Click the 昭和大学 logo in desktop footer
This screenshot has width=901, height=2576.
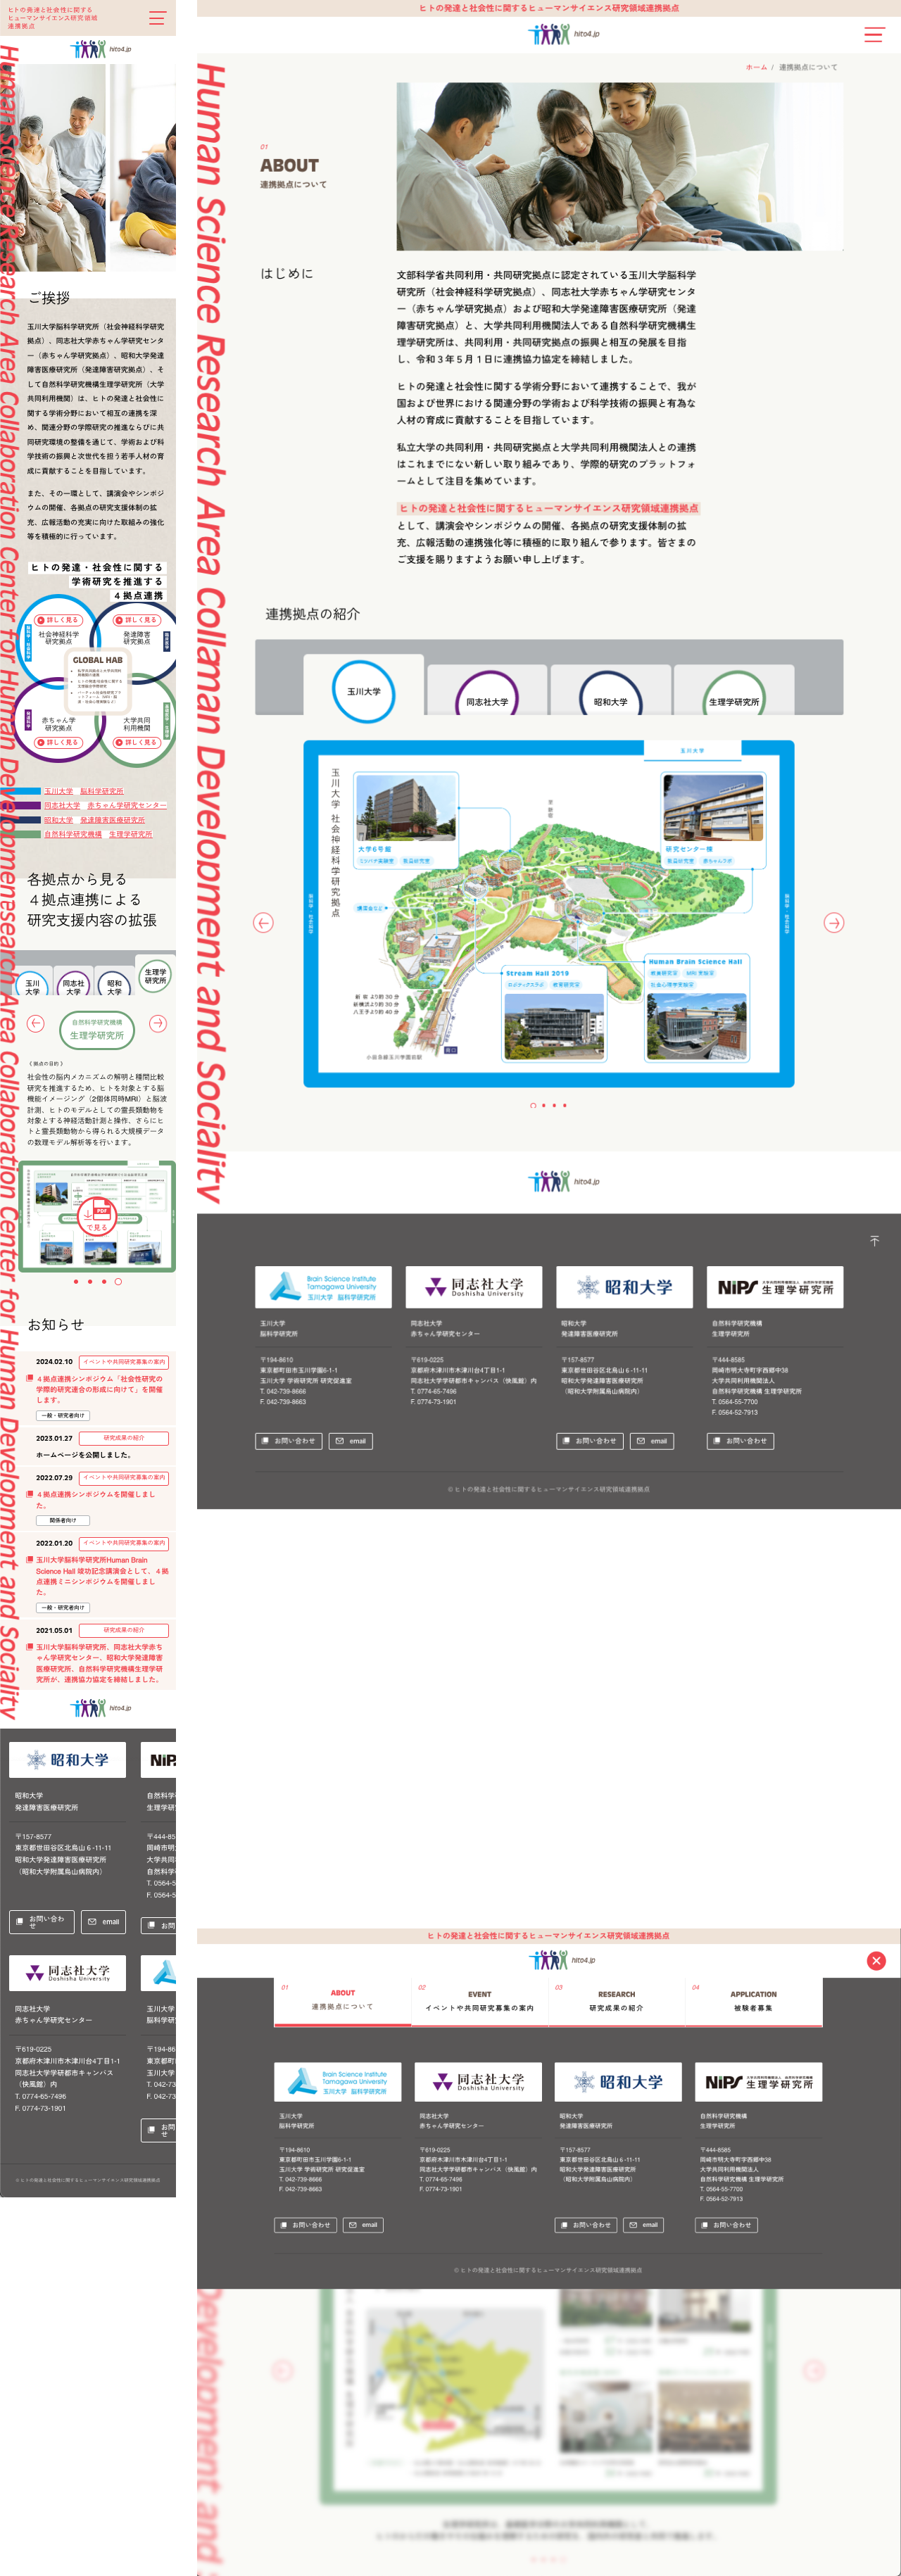tap(624, 1287)
